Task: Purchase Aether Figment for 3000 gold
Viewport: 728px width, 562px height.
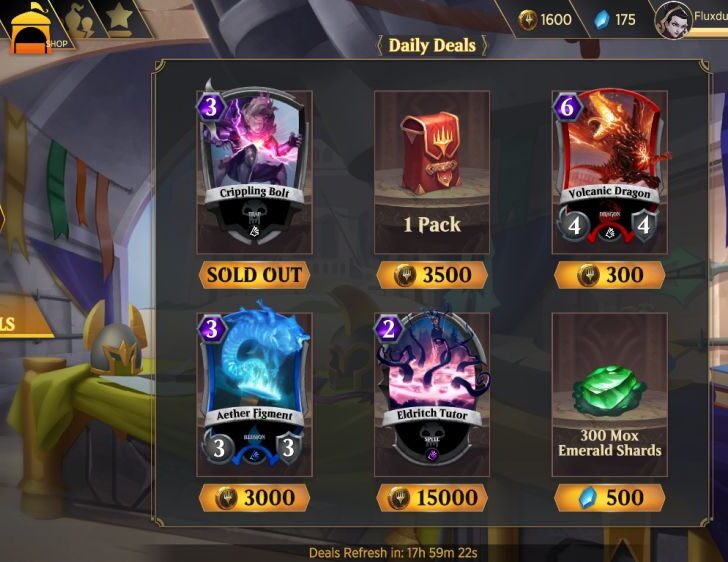Action: pos(254,497)
